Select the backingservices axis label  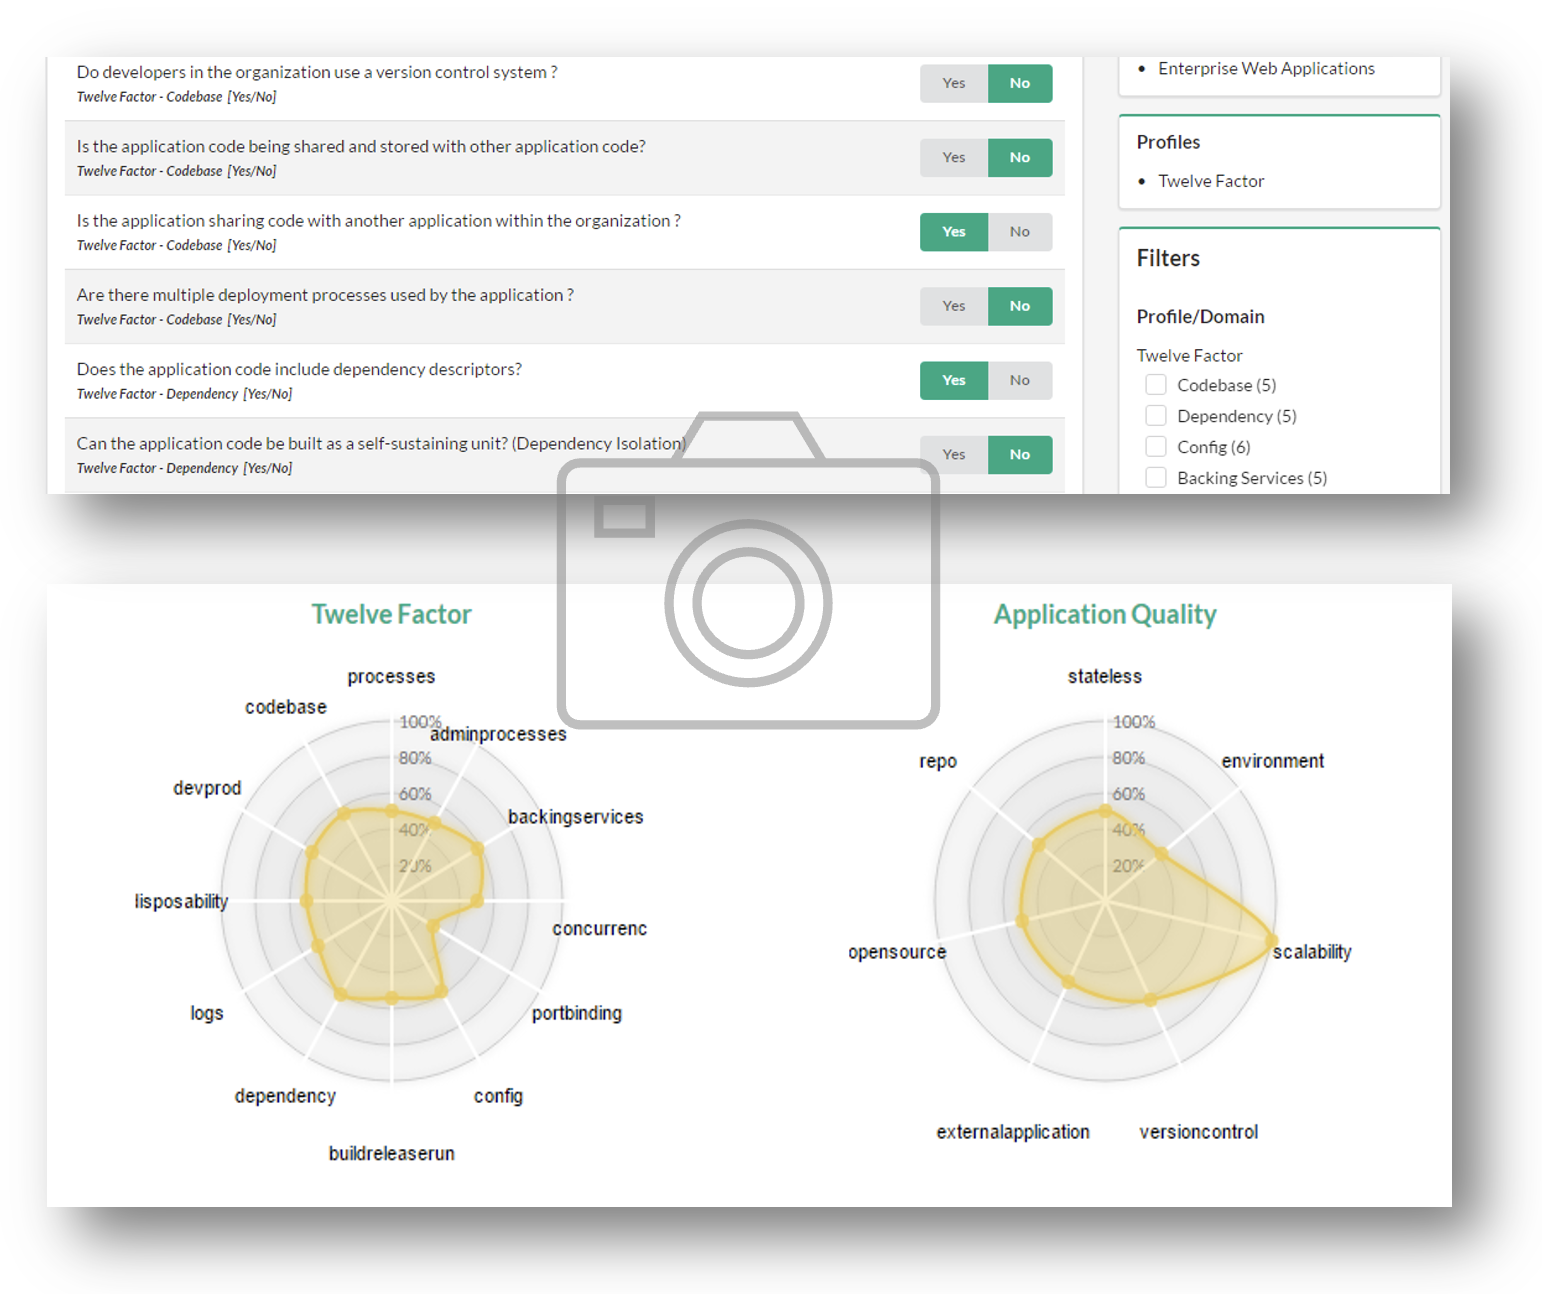575,817
